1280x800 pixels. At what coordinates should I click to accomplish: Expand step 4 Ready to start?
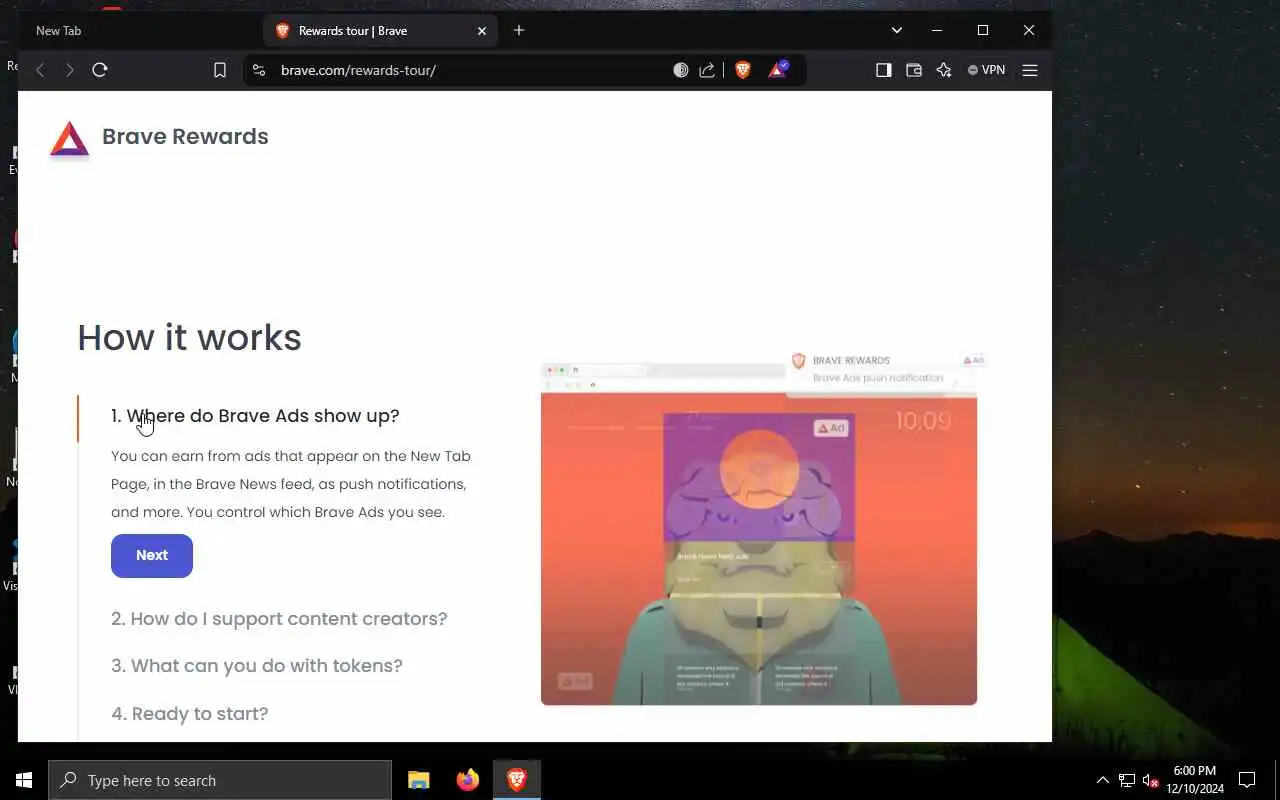[190, 714]
